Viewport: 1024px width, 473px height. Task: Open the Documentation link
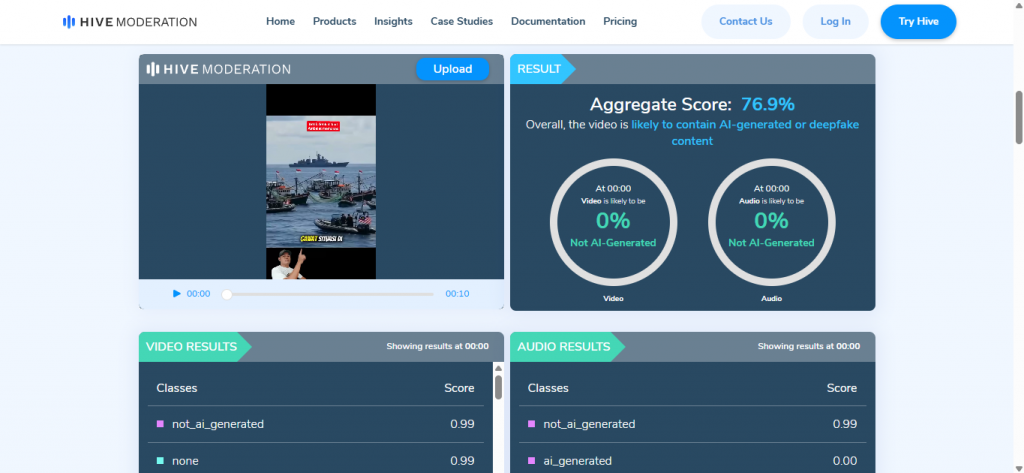(548, 21)
